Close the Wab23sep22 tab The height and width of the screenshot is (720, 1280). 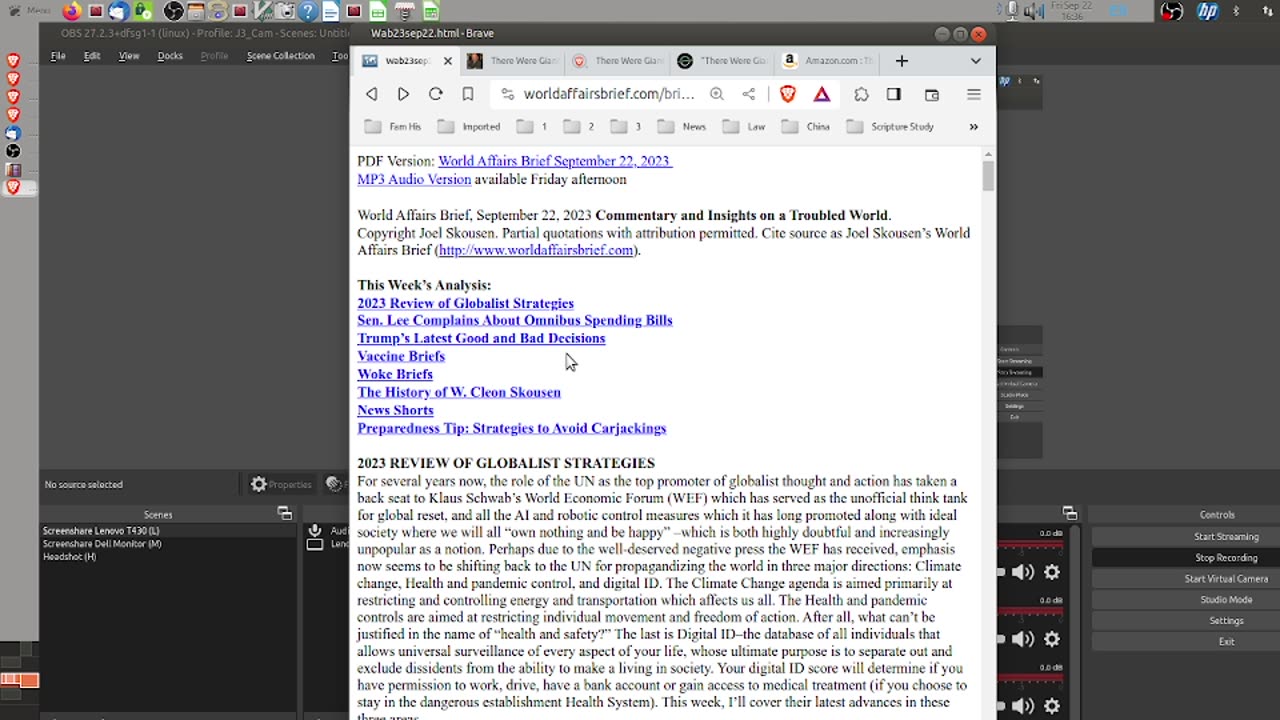(447, 61)
